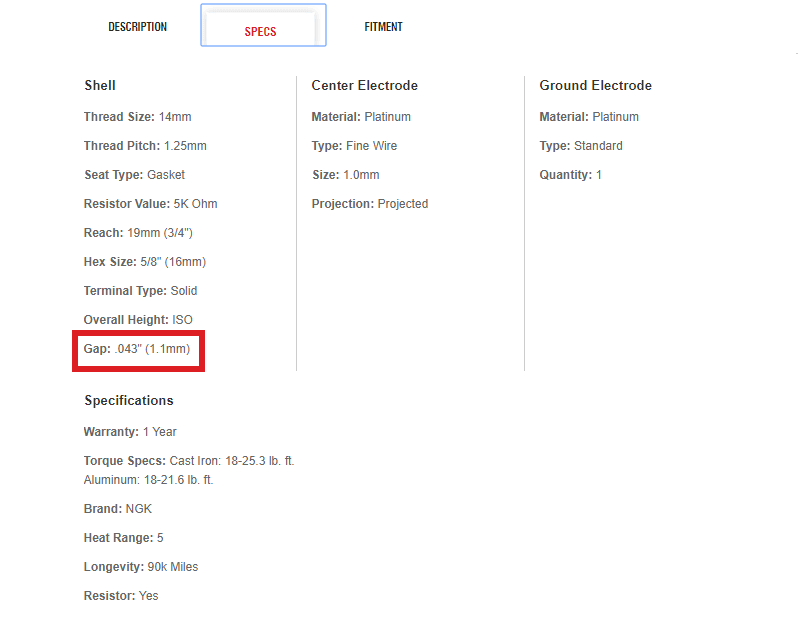Viewport: 798px width, 617px height.
Task: Click the highlighted Gap .043" value
Action: click(x=138, y=349)
